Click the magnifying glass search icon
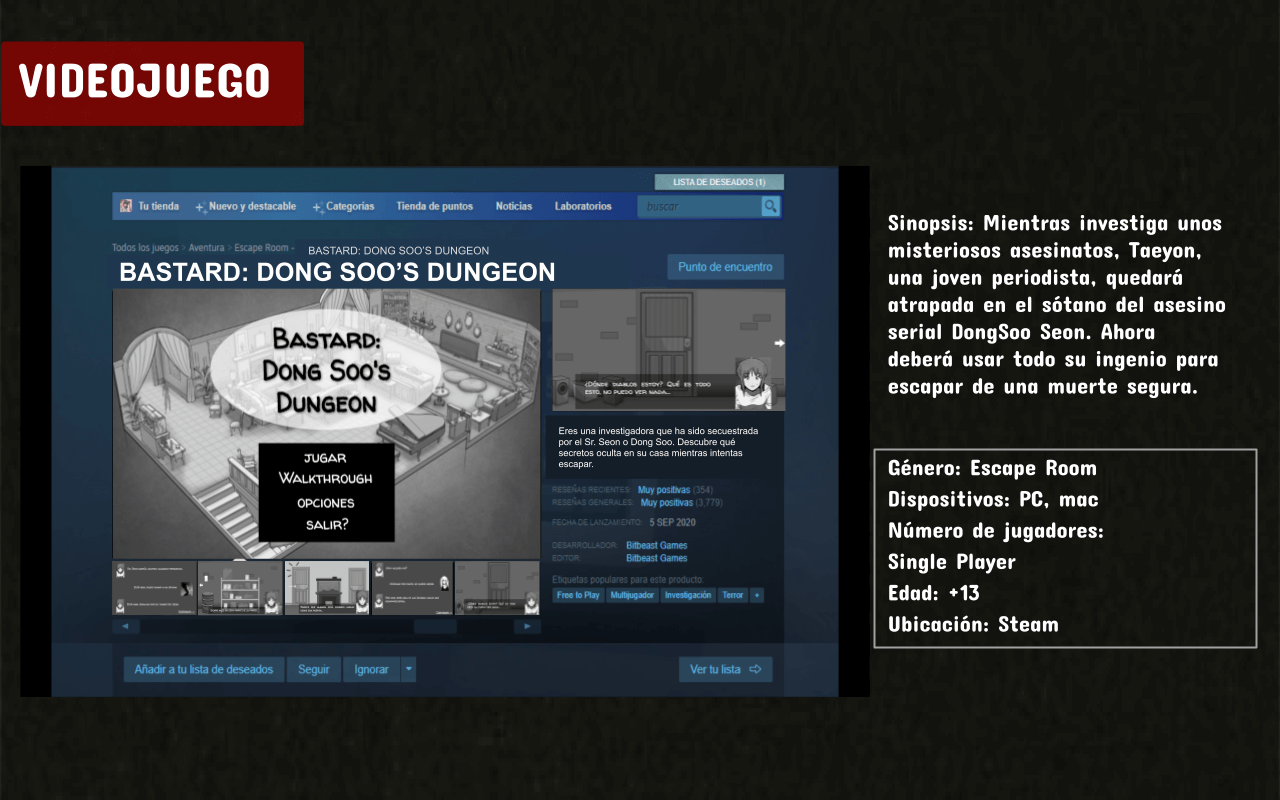 [770, 206]
